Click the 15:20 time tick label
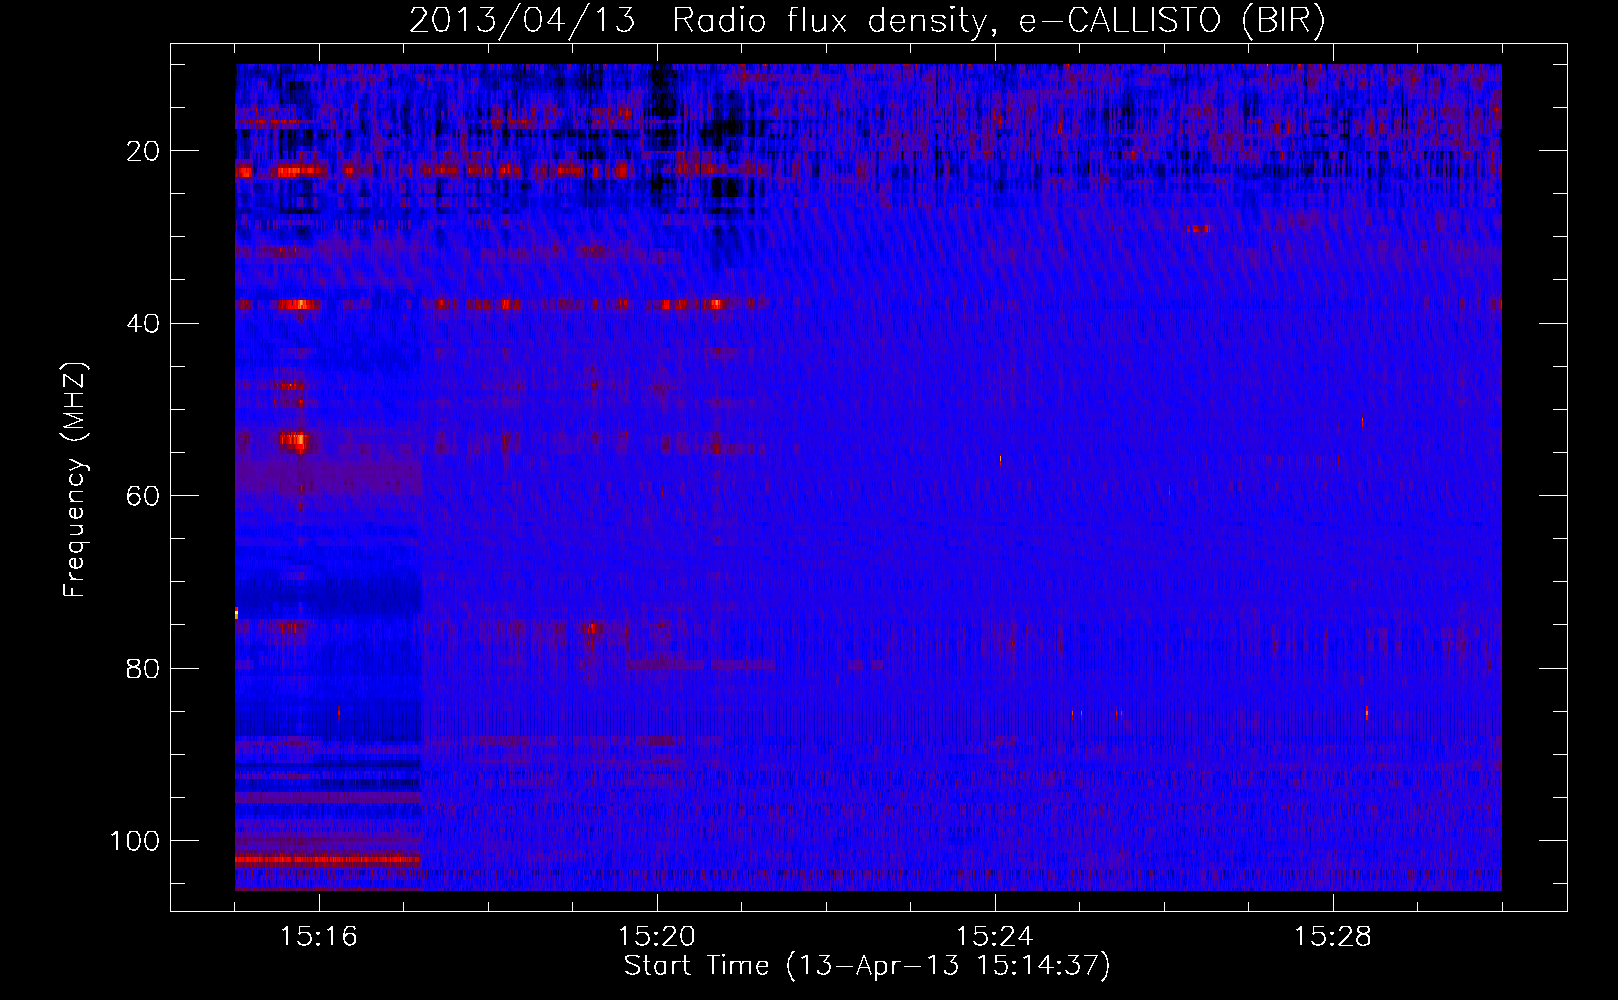Screen dimensions: 1618x1000 [657, 936]
